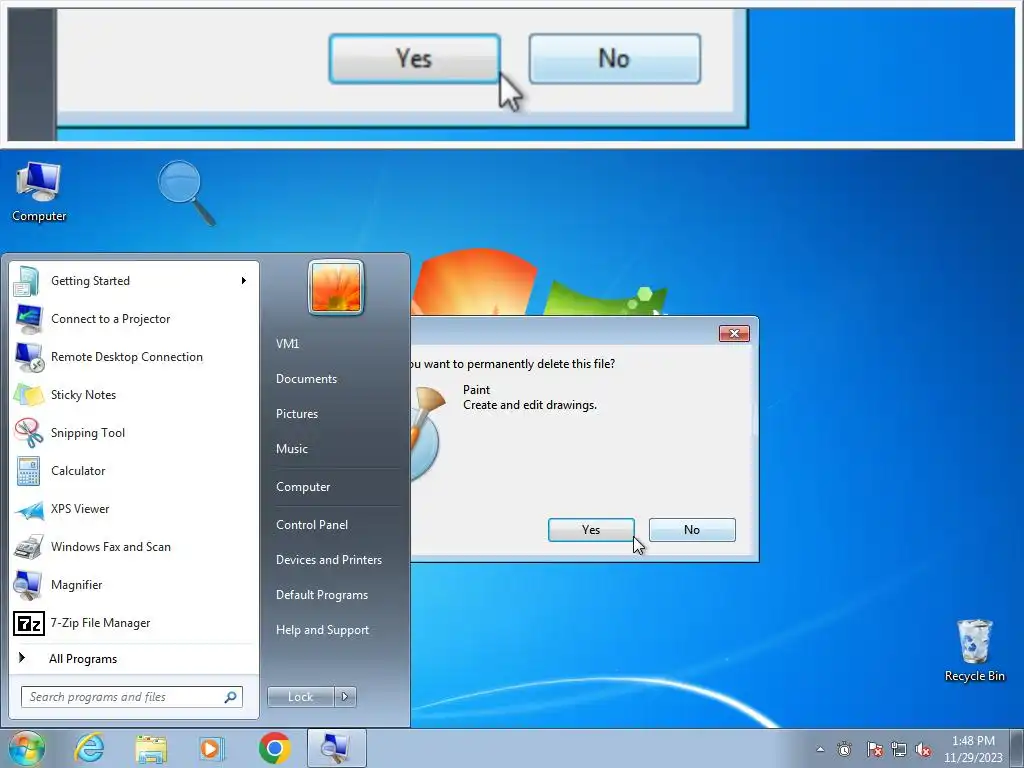Open Help and Support
Image resolution: width=1024 pixels, height=768 pixels.
click(x=322, y=630)
